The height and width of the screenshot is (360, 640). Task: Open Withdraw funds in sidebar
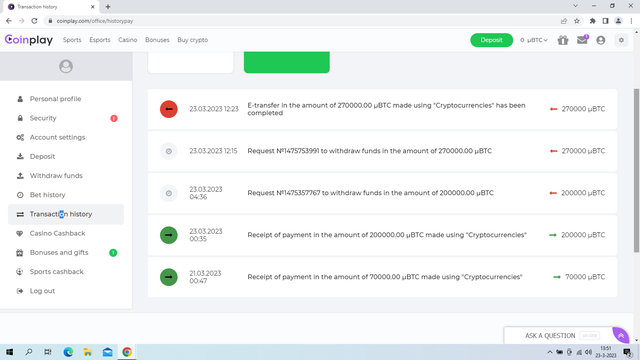pyautogui.click(x=56, y=176)
